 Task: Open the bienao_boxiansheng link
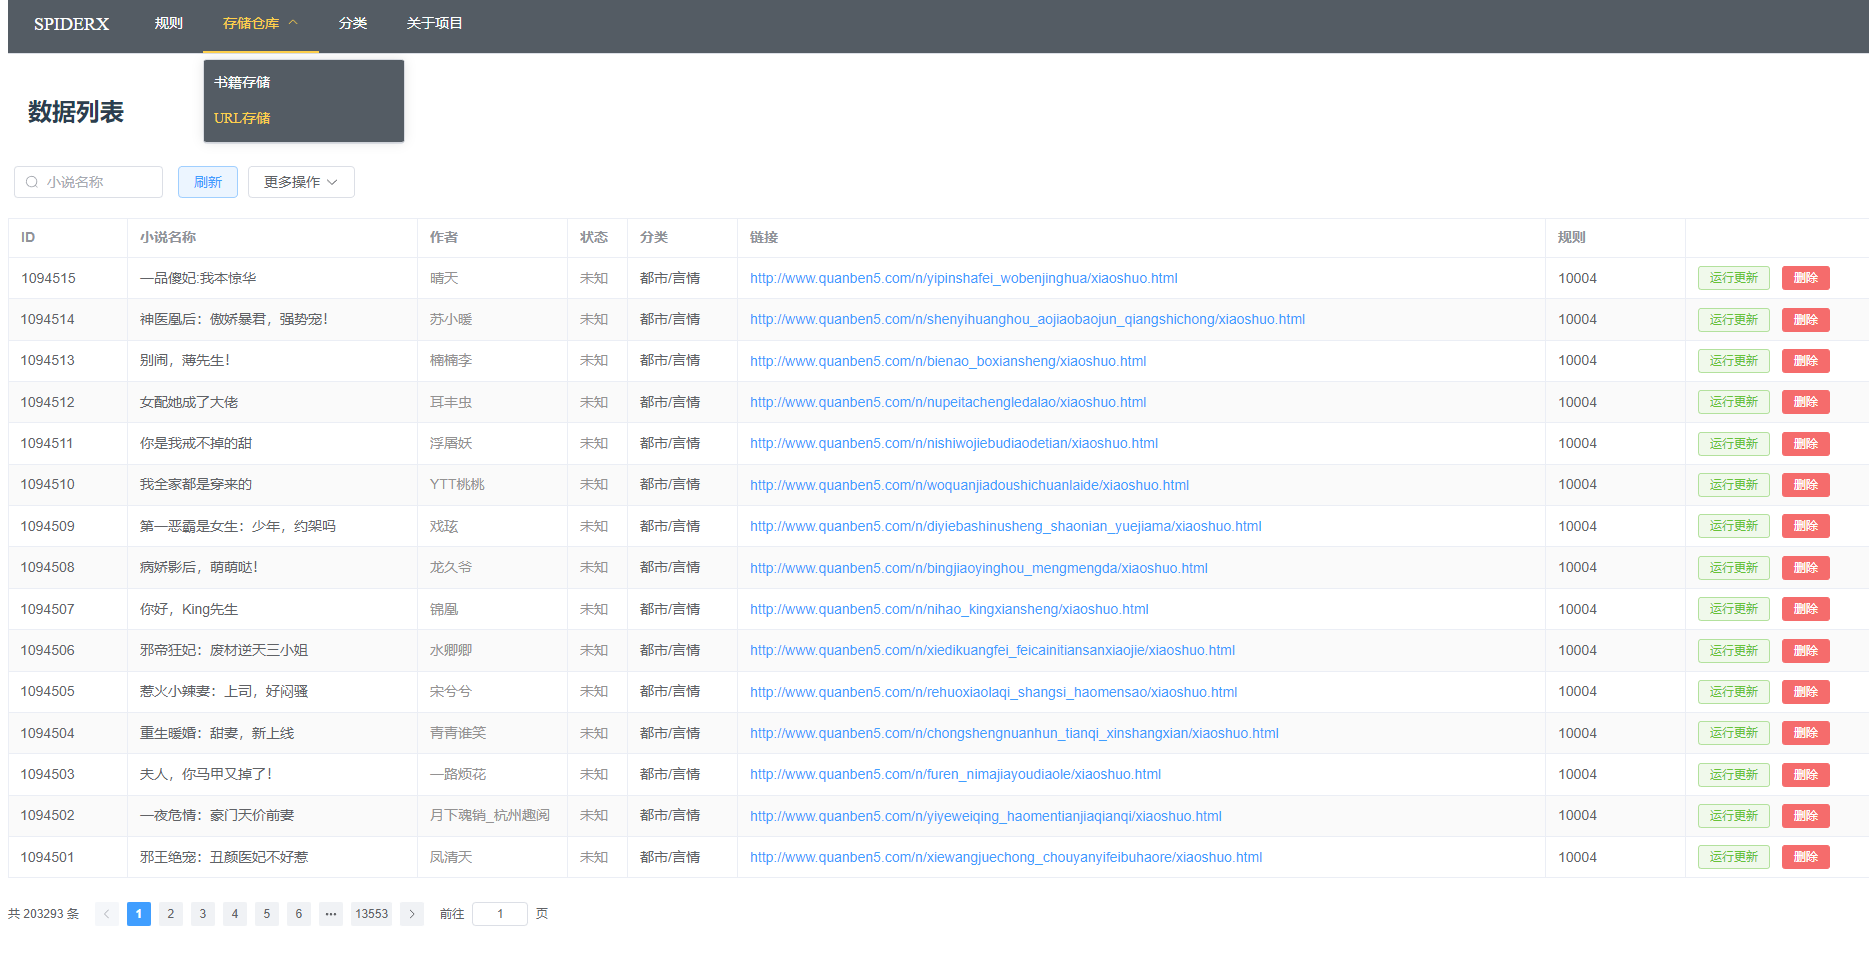pos(948,361)
